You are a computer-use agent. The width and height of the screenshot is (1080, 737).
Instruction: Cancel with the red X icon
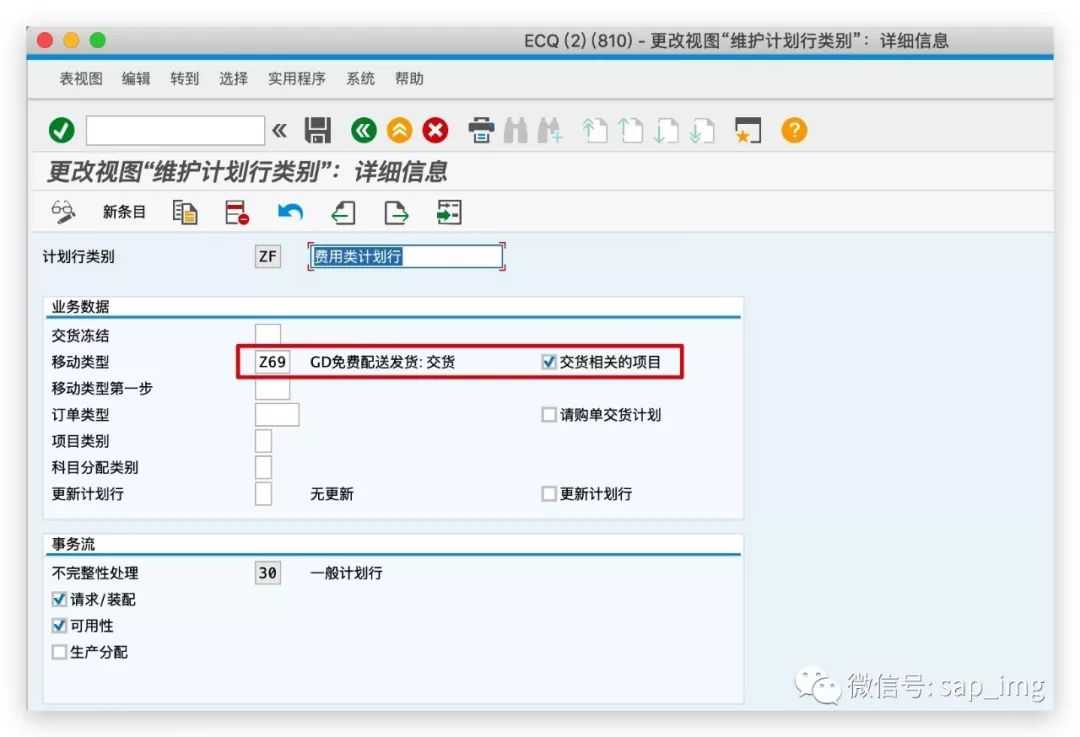(x=435, y=130)
